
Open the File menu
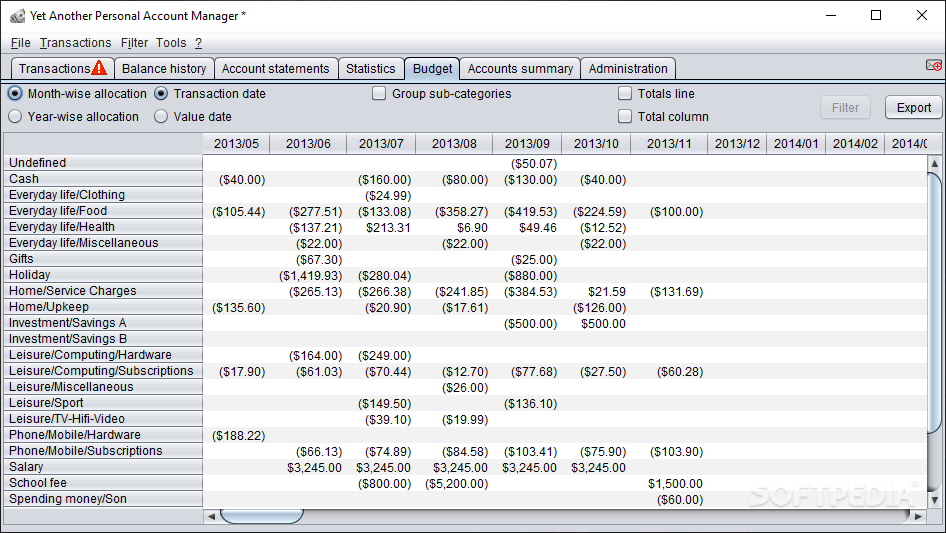(21, 43)
